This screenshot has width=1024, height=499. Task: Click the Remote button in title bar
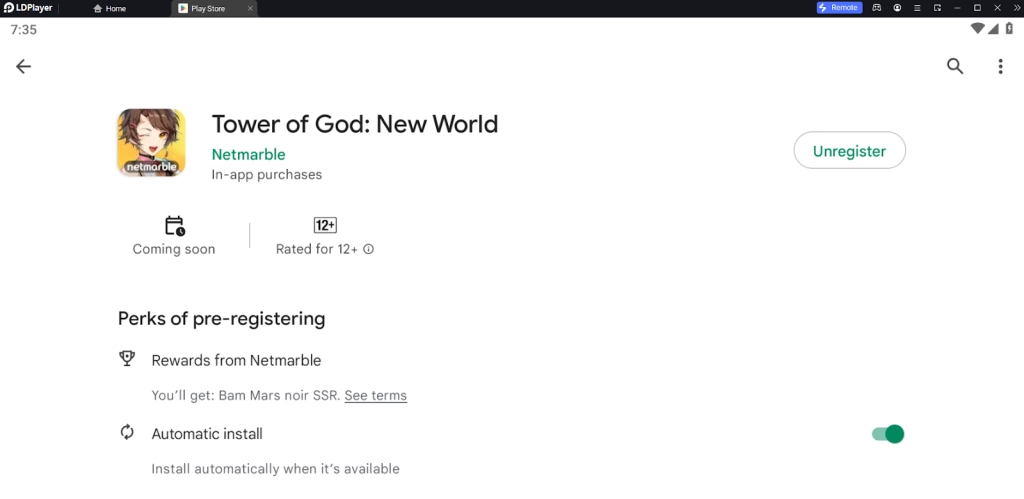click(x=839, y=8)
